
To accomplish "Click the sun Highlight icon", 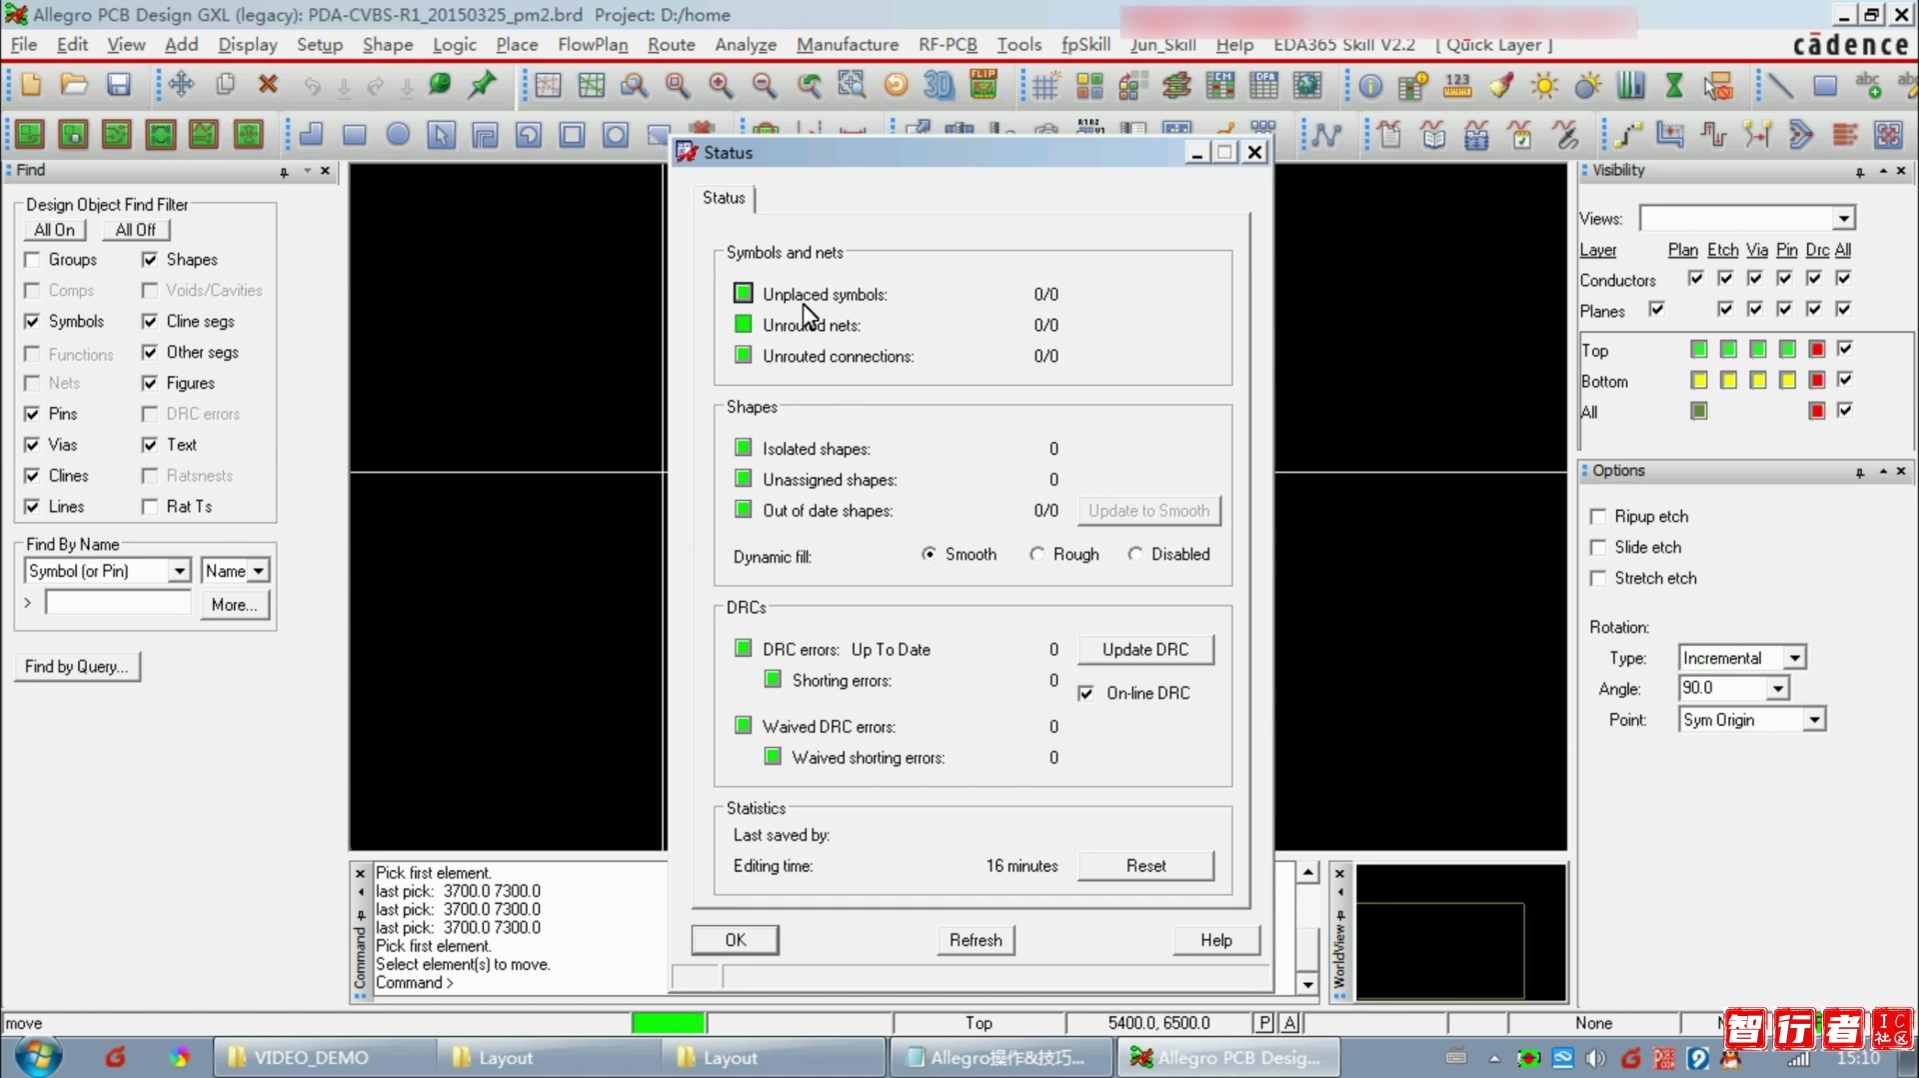I will point(1545,86).
